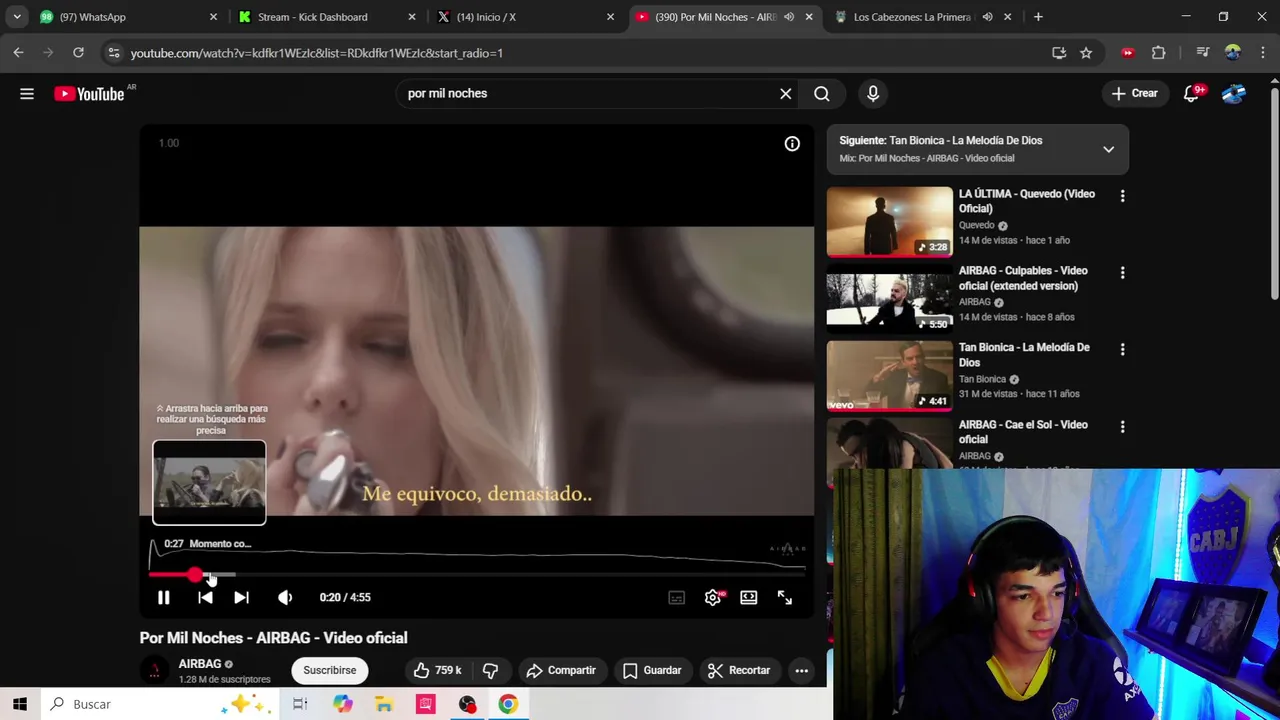Play LA ÚLTIMA - Quevedo thumbnail
This screenshot has width=1280, height=720.
click(890, 221)
